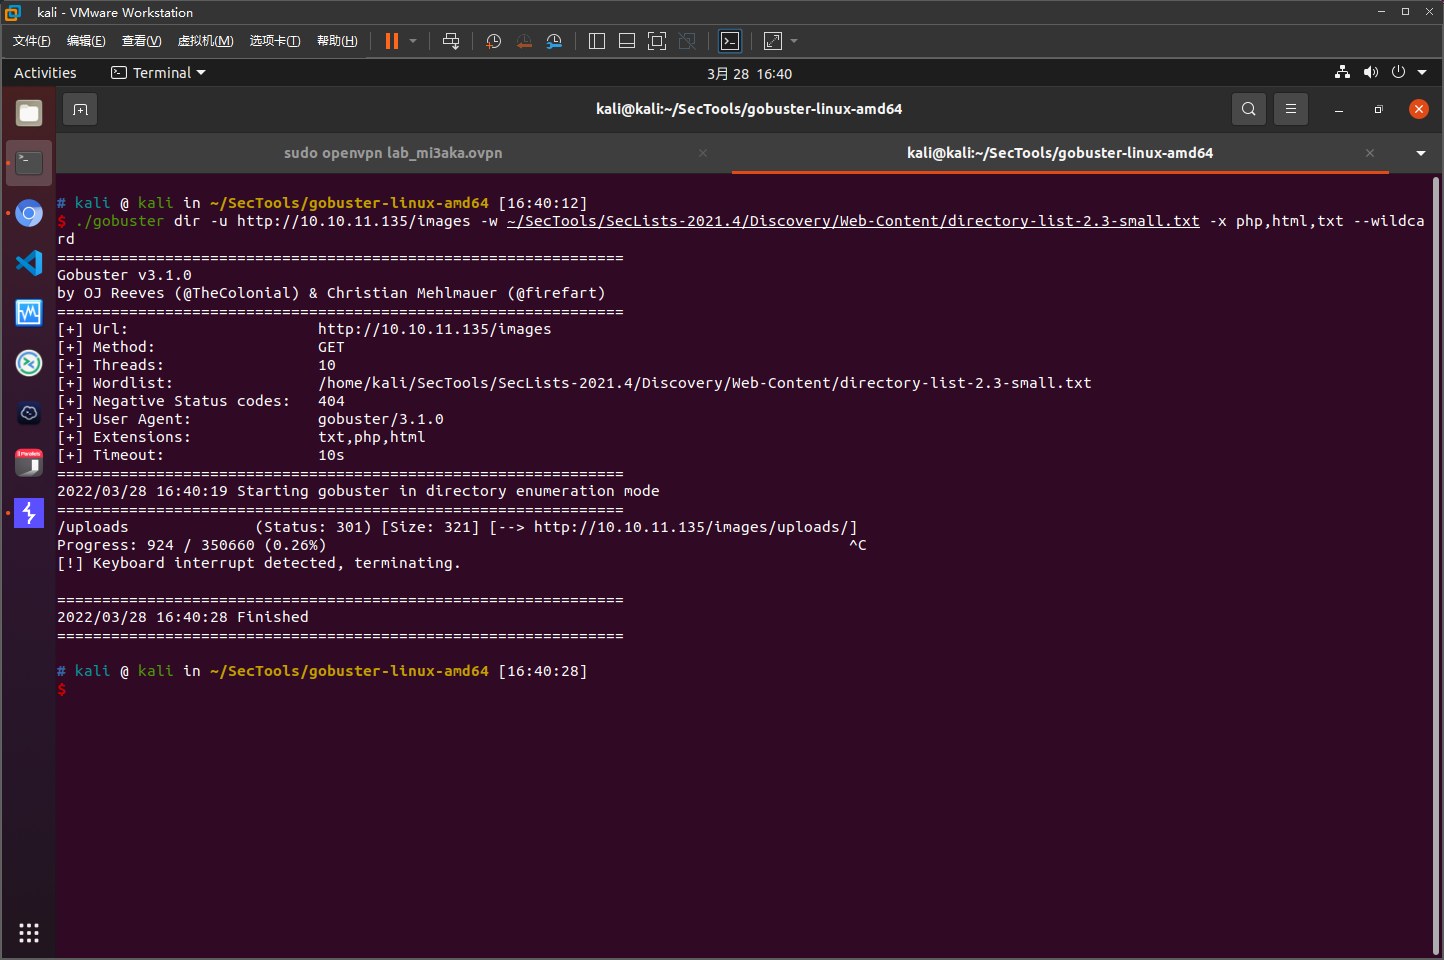Toggle the VMware library sidebar panel
1444x960 pixels.
(597, 41)
